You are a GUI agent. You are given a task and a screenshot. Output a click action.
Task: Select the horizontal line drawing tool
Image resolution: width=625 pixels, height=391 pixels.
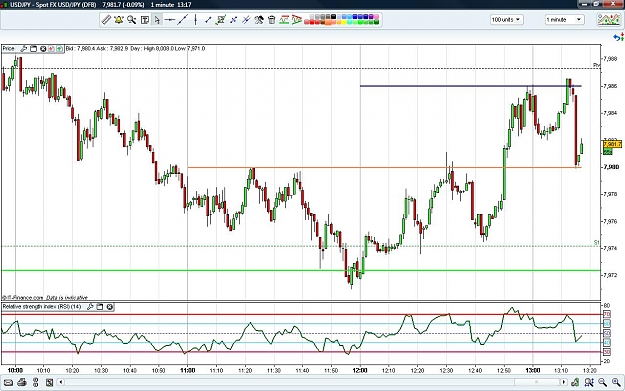point(170,20)
